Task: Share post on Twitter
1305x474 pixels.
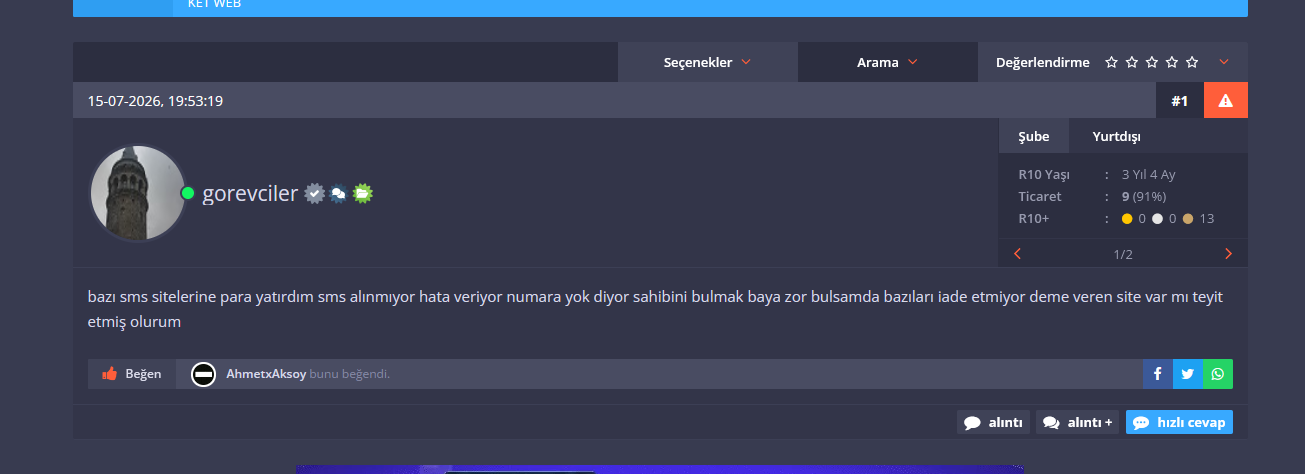Action: click(1188, 374)
